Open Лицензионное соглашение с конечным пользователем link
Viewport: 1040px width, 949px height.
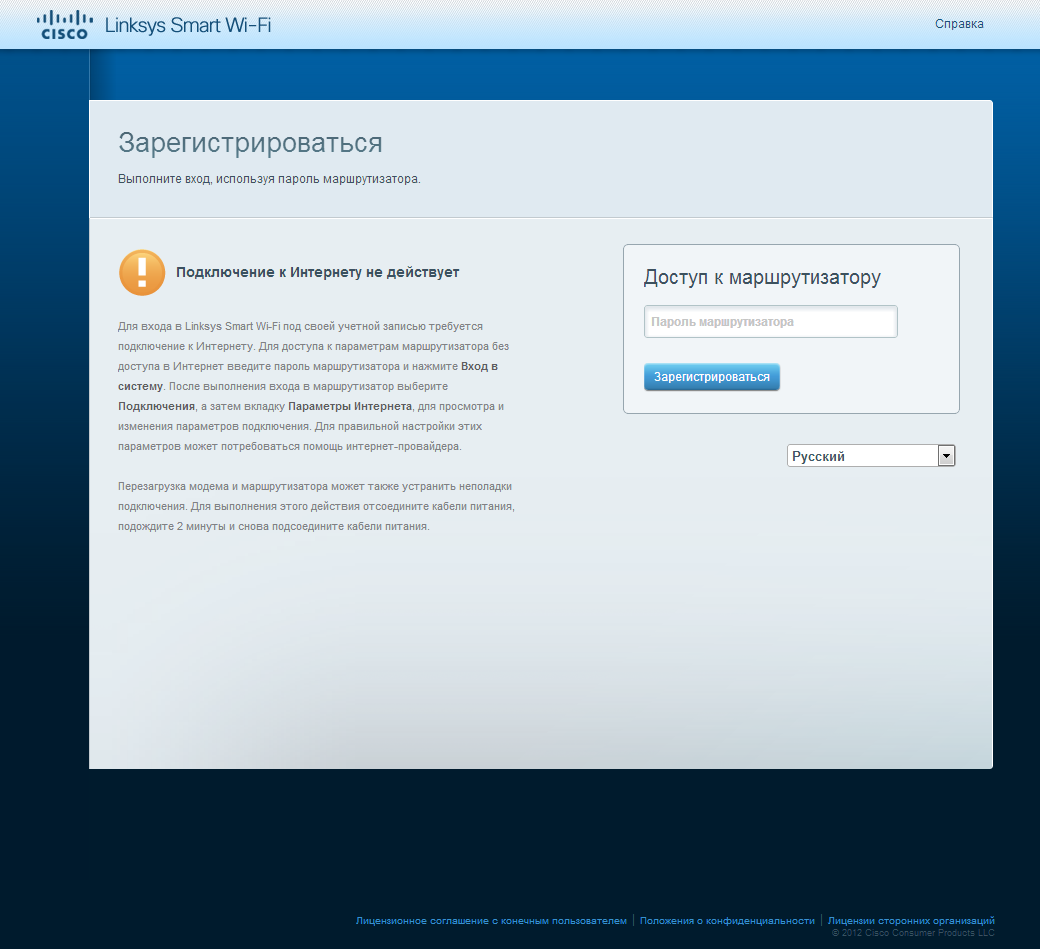(x=491, y=920)
